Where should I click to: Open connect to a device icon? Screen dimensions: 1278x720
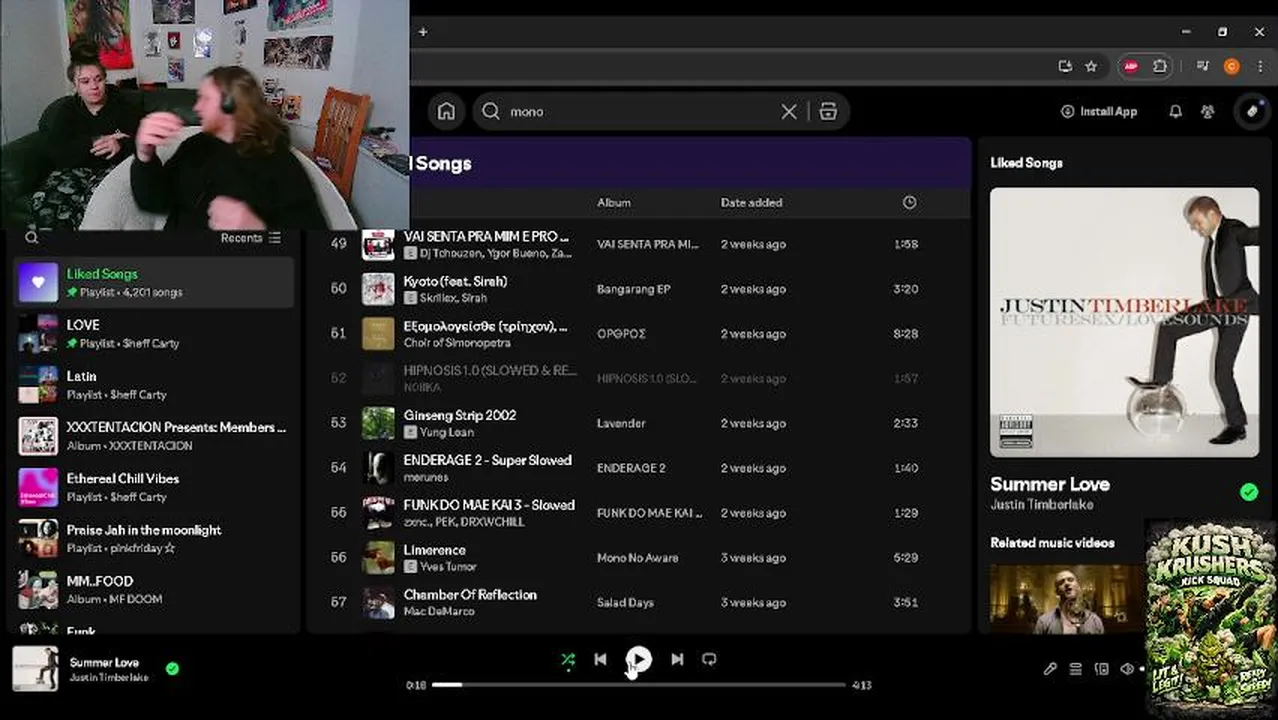pos(1102,669)
